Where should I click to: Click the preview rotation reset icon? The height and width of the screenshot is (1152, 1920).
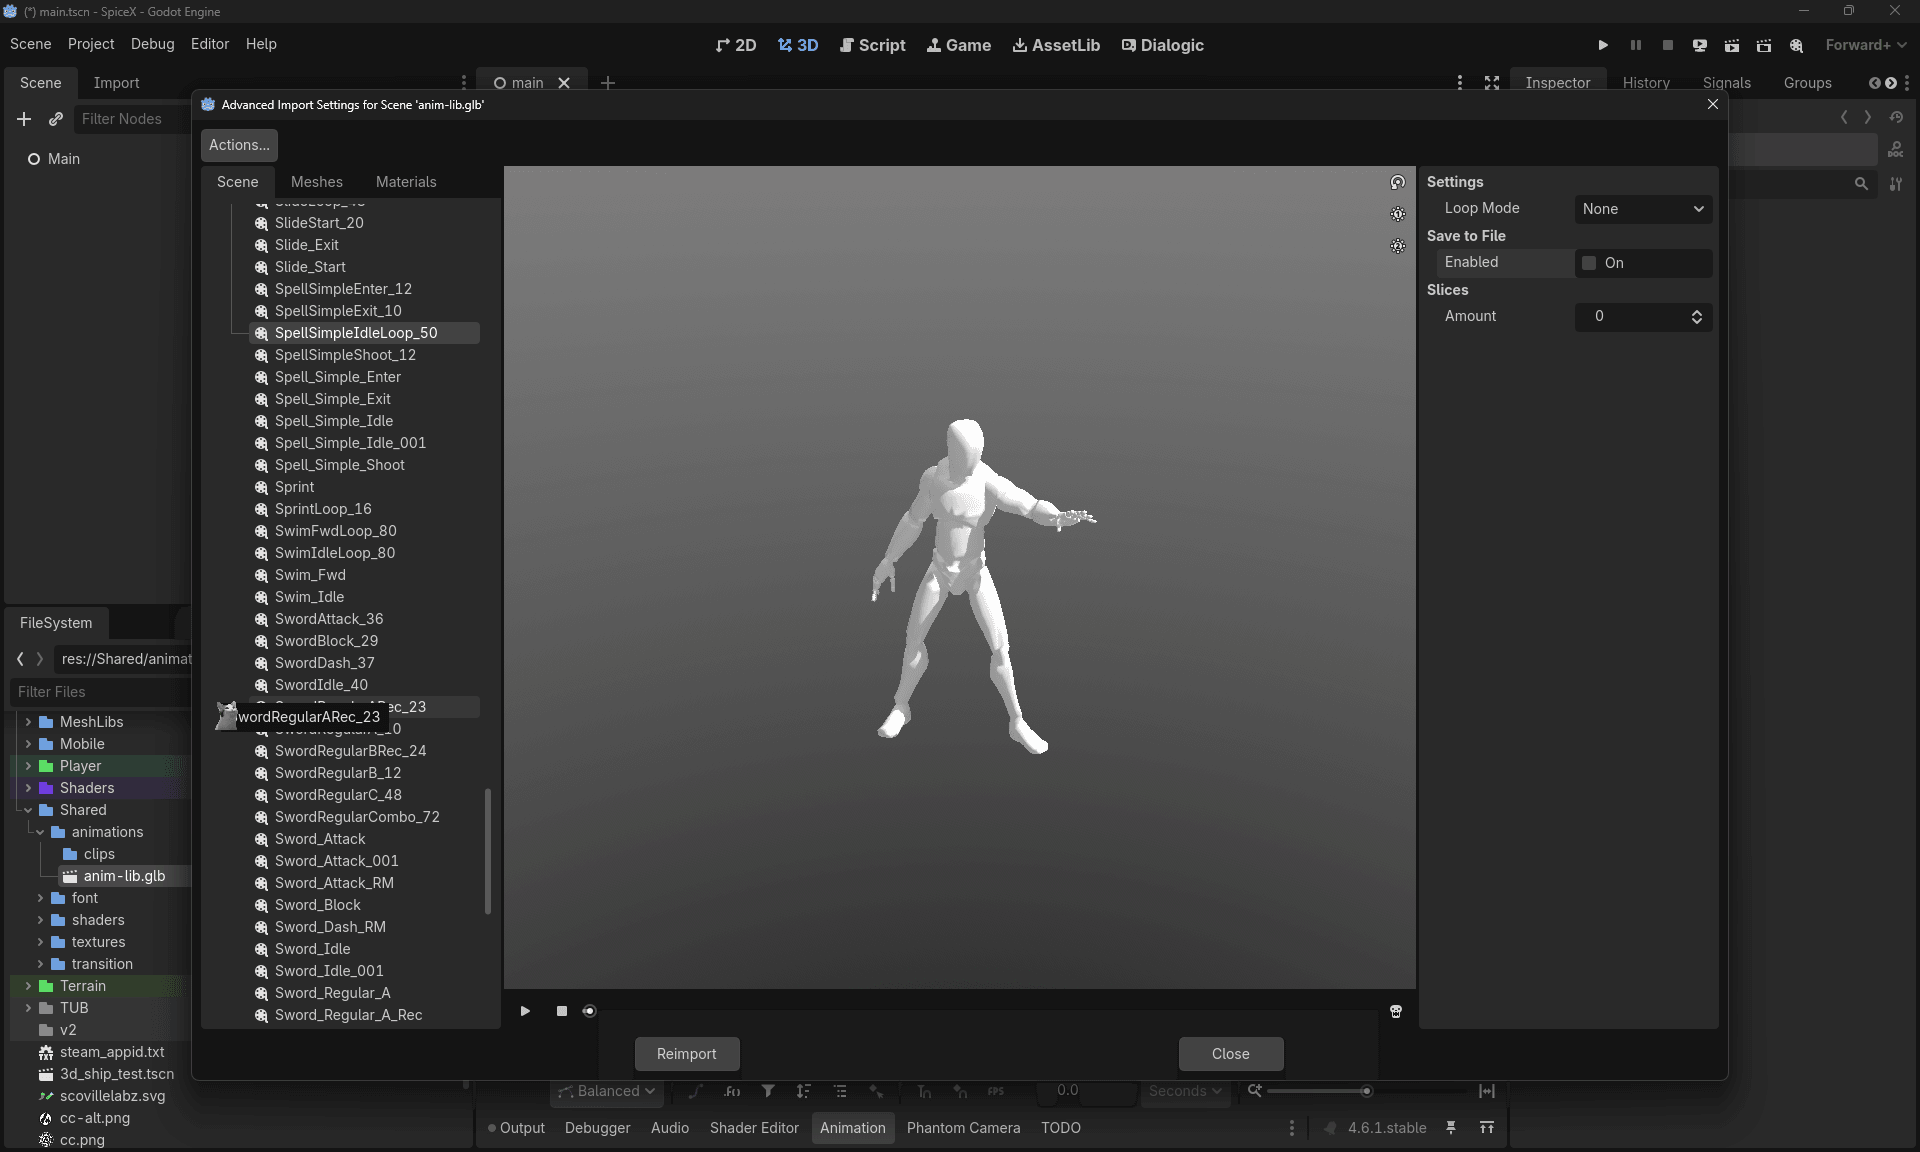[1398, 182]
